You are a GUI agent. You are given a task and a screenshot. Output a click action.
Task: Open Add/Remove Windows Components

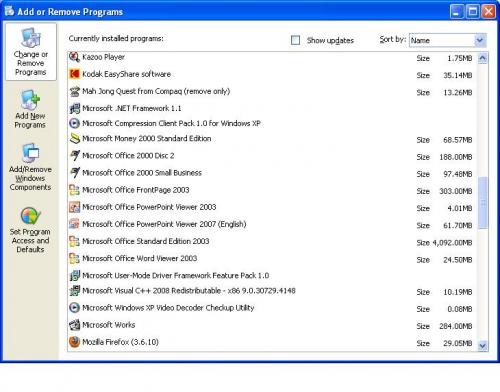pyautogui.click(x=30, y=167)
